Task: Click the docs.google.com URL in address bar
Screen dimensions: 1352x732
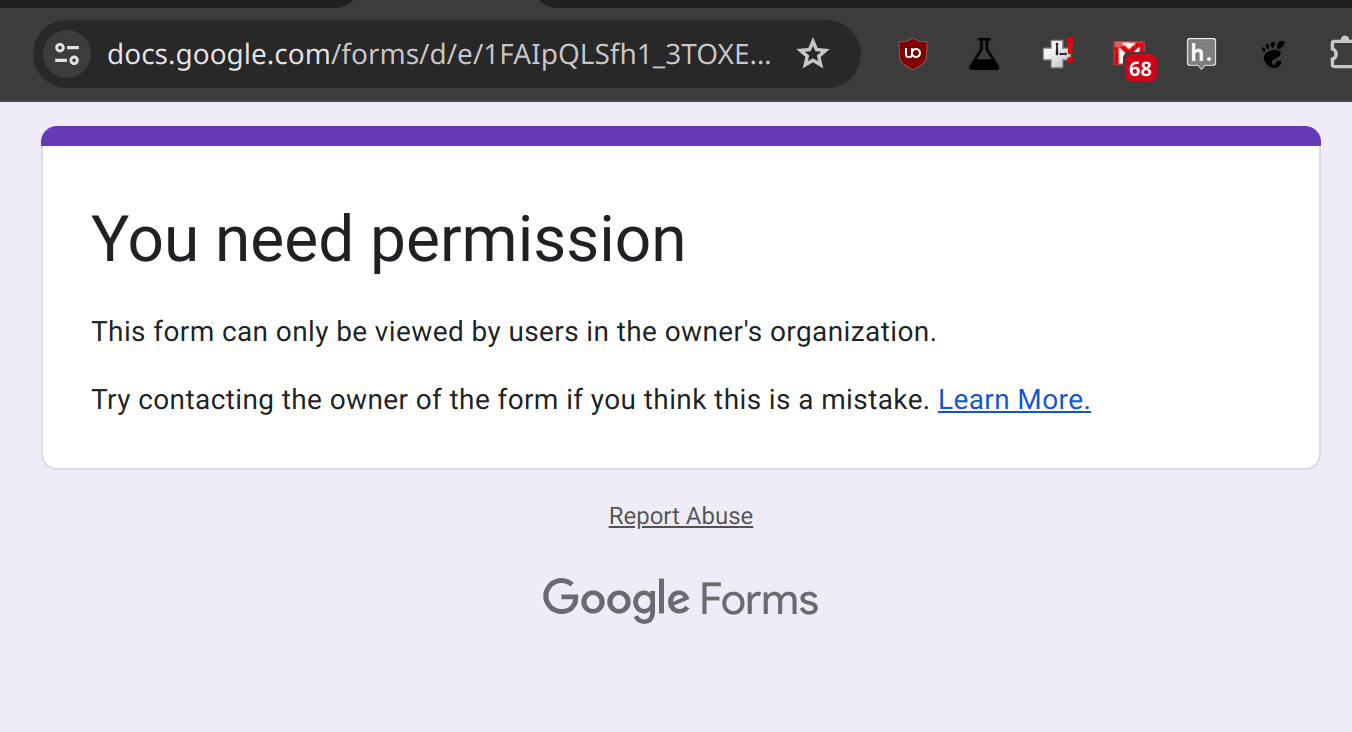Action: pyautogui.click(x=439, y=54)
